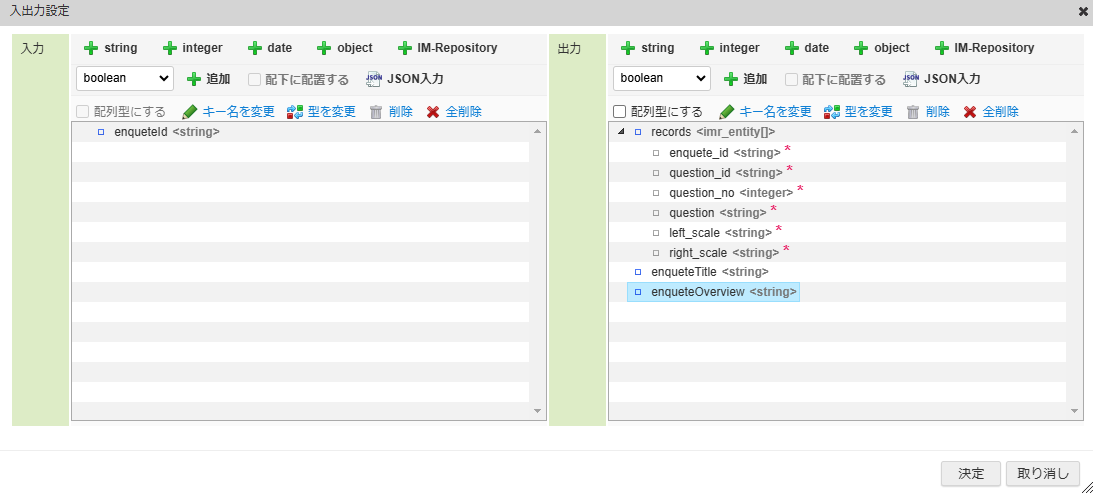Screen dimensions: 1093x493
Task: Open JSON入力 in output panel
Action: [x=942, y=79]
